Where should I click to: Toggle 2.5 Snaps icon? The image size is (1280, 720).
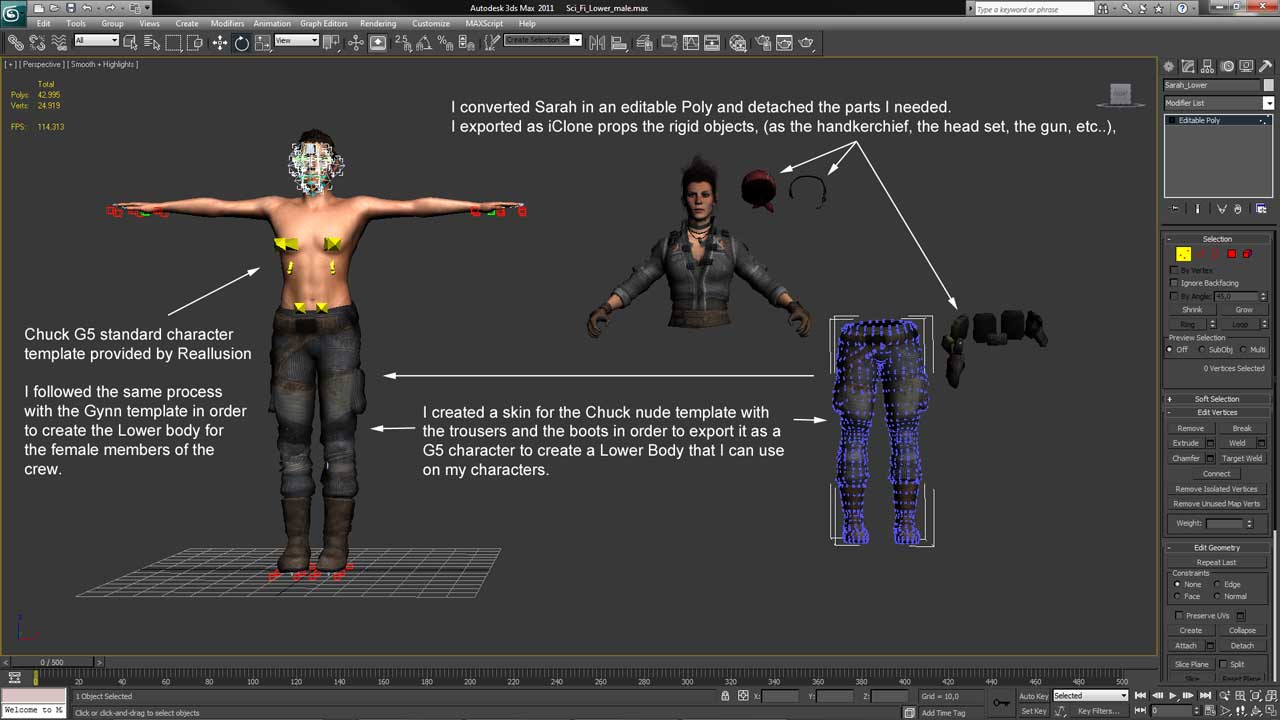pyautogui.click(x=403, y=42)
